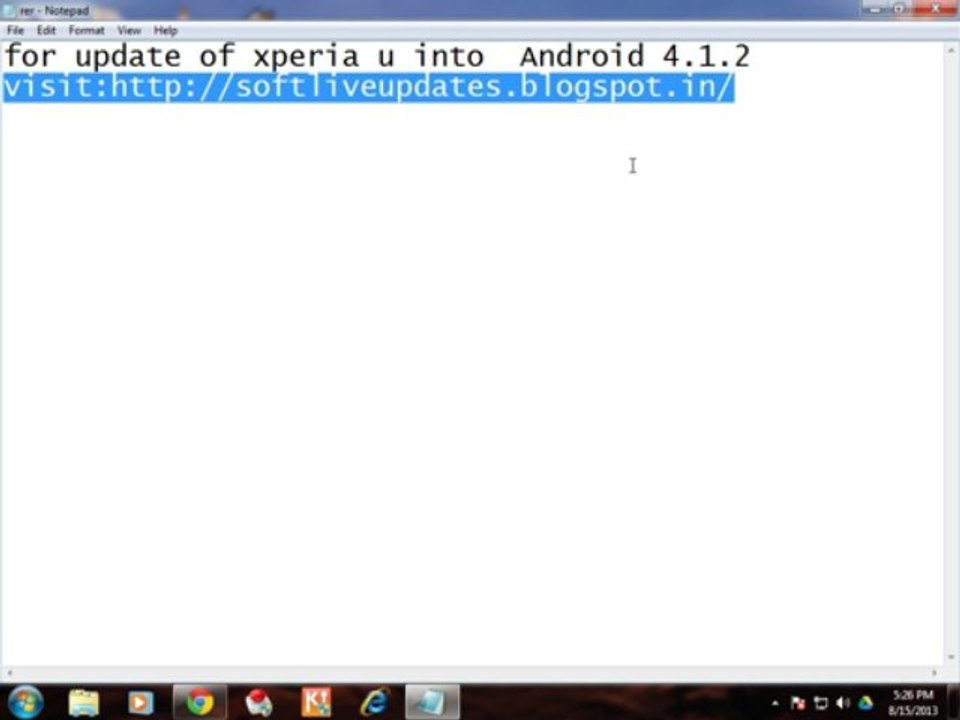Viewport: 960px width, 720px height.
Task: Open the Action Center flag icon
Action: 798,703
